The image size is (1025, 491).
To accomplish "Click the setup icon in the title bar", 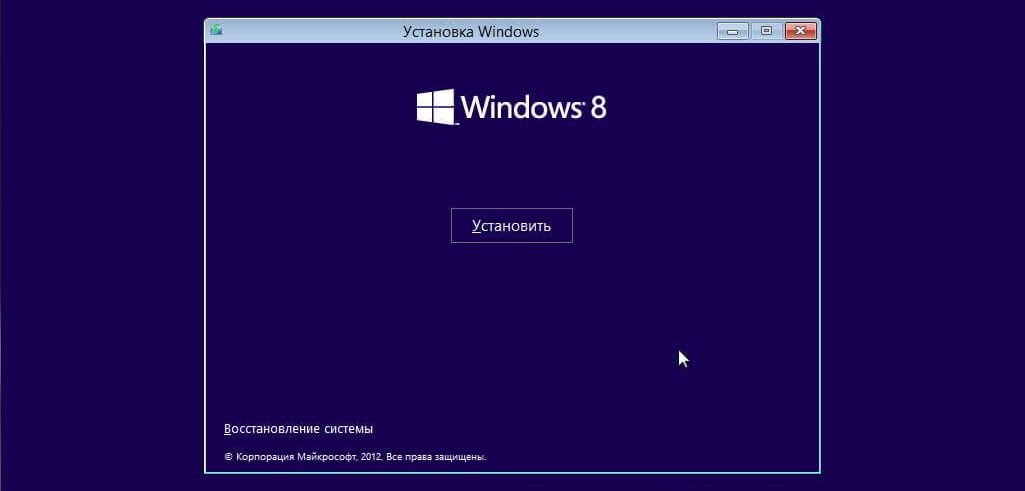I will [x=216, y=30].
